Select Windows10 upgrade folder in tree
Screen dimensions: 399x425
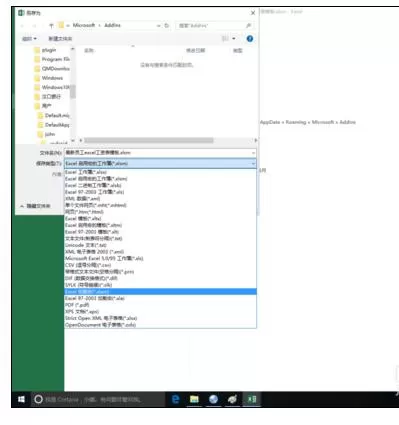pos(52,87)
